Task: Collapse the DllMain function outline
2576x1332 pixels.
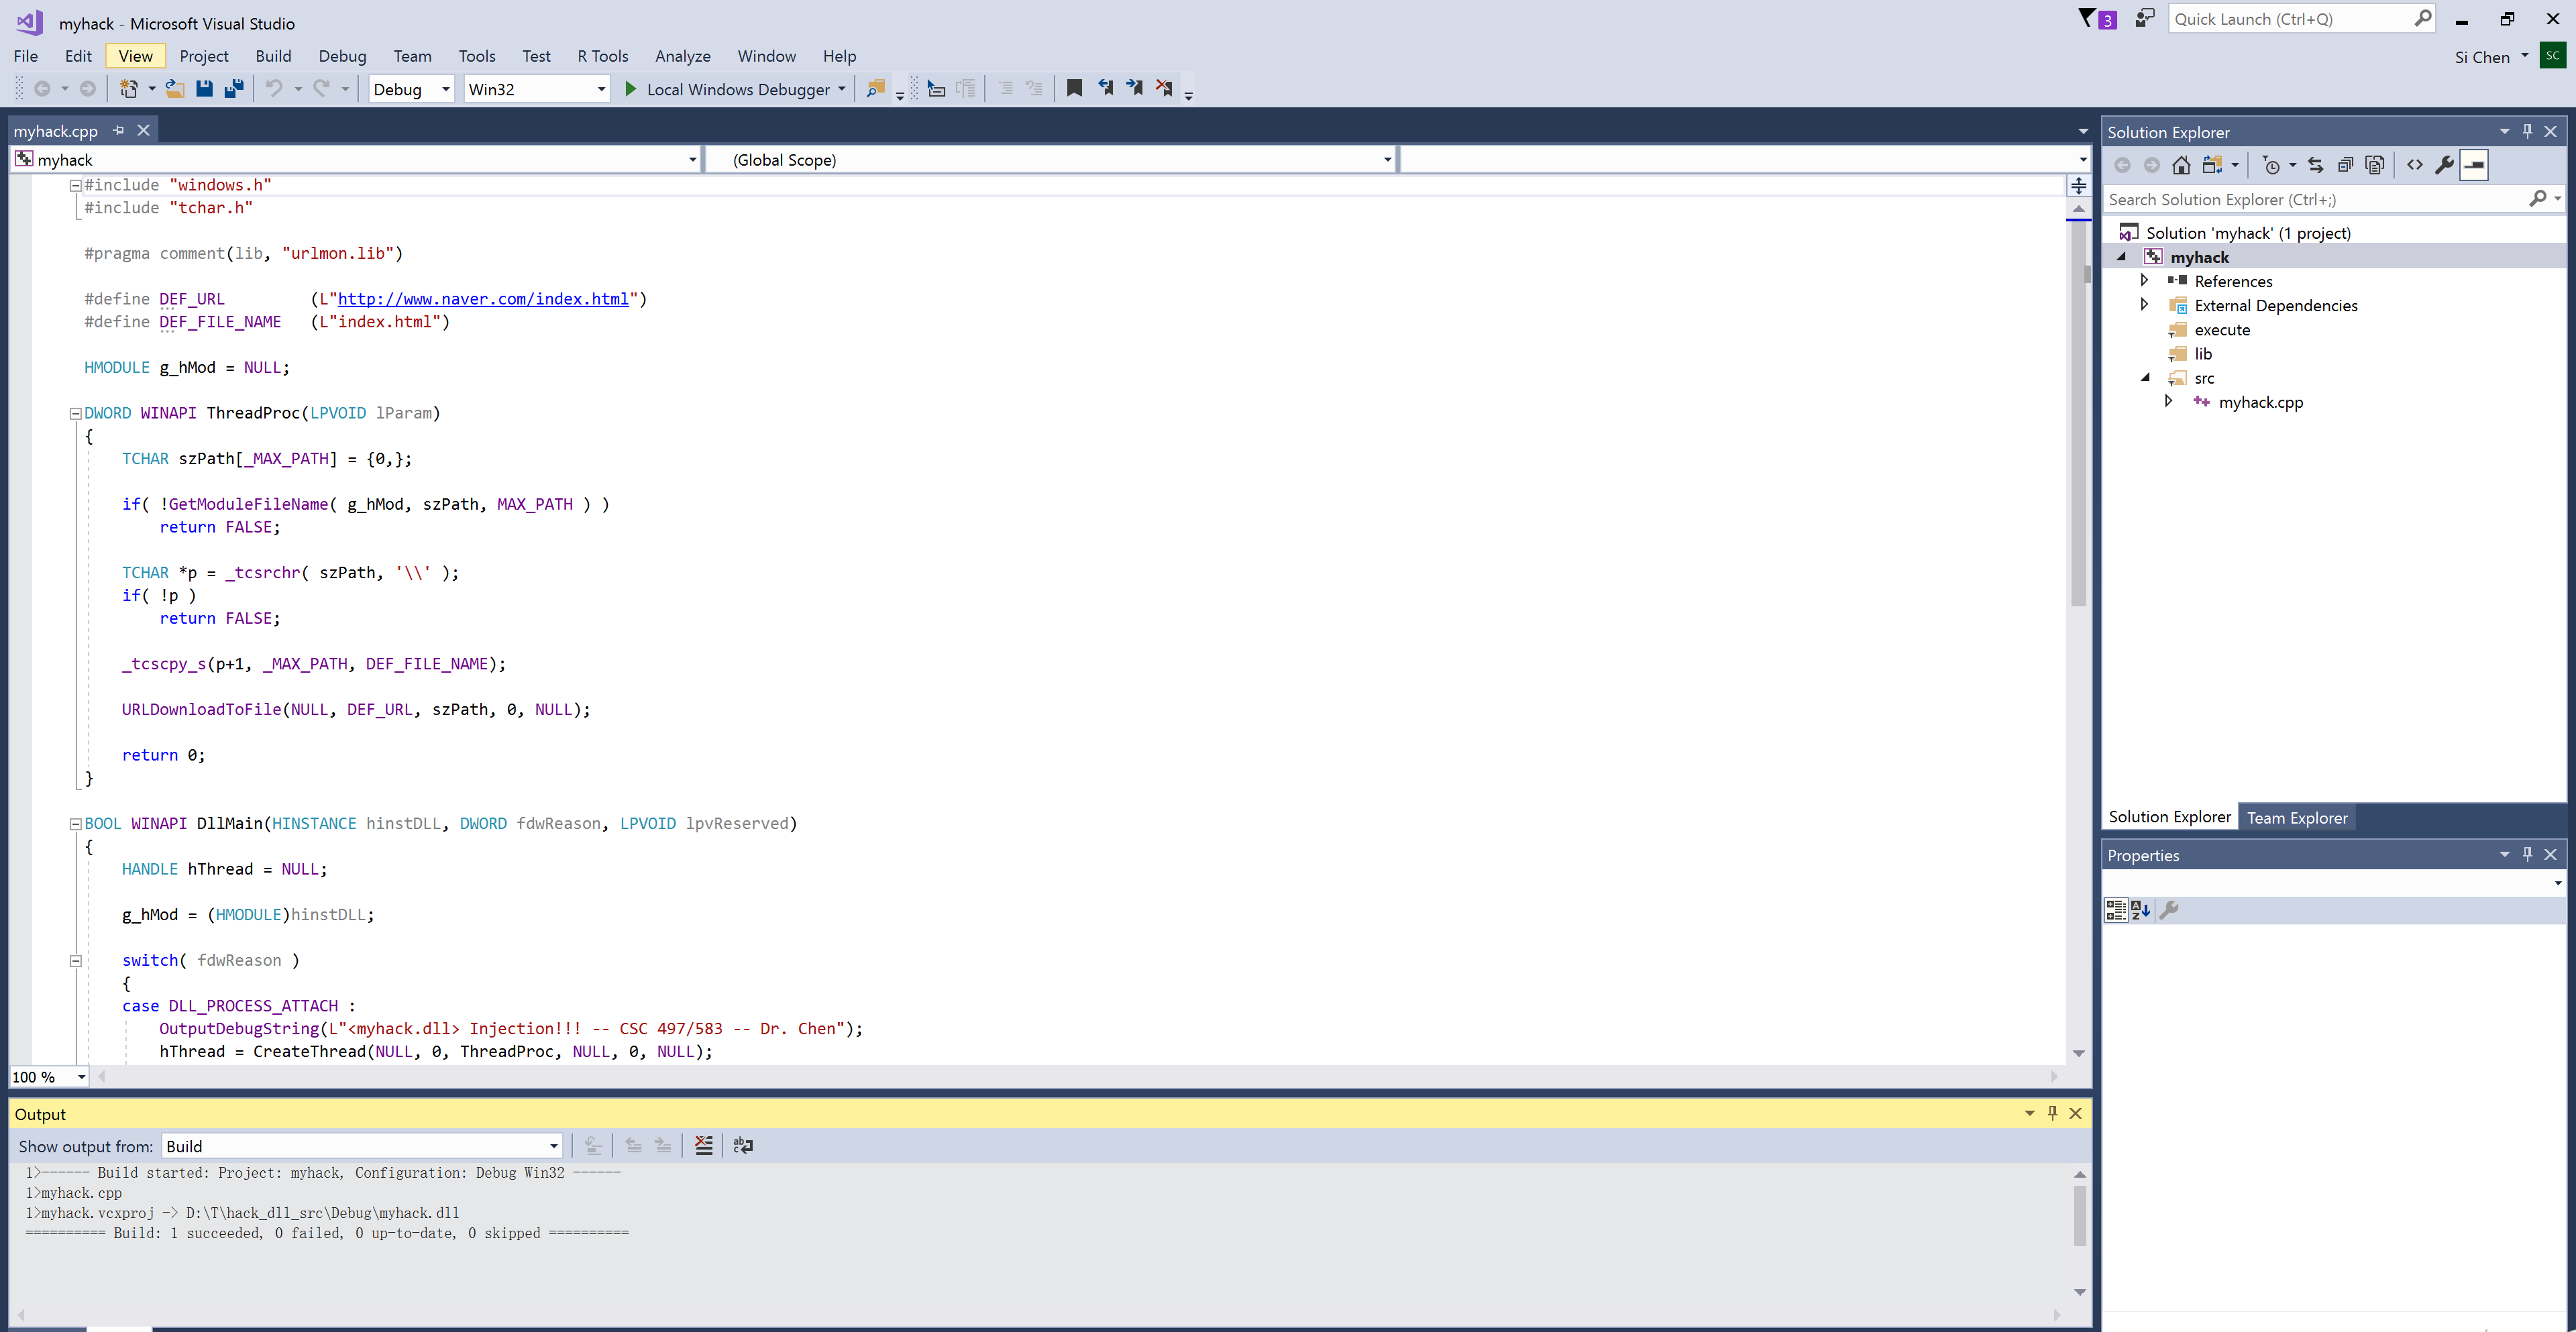Action: tap(75, 824)
